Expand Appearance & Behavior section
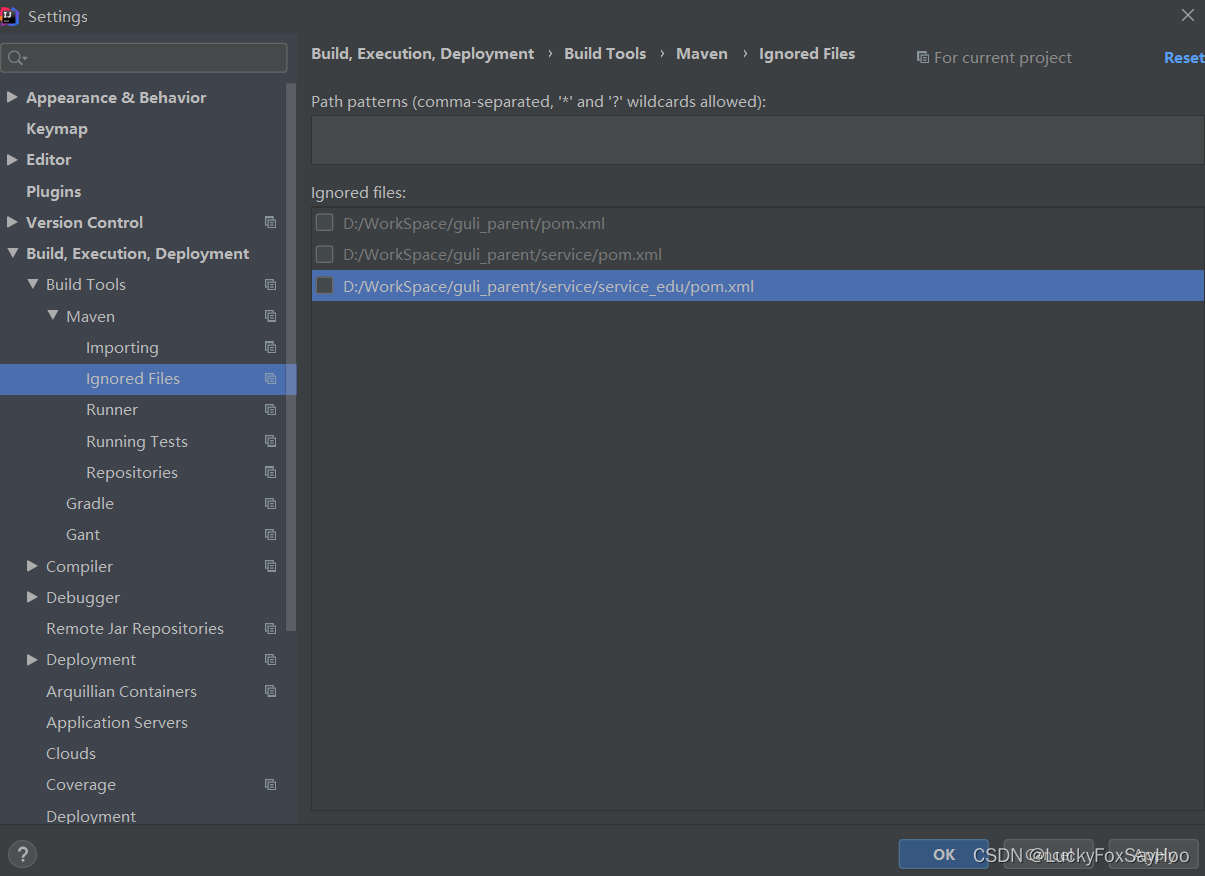 pyautogui.click(x=12, y=97)
